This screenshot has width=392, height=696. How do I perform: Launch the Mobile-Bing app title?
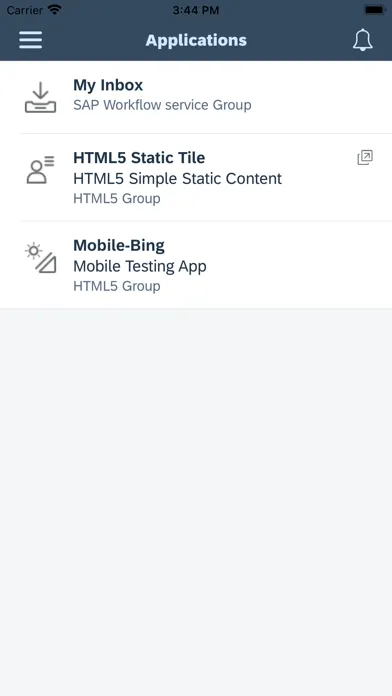[119, 245]
